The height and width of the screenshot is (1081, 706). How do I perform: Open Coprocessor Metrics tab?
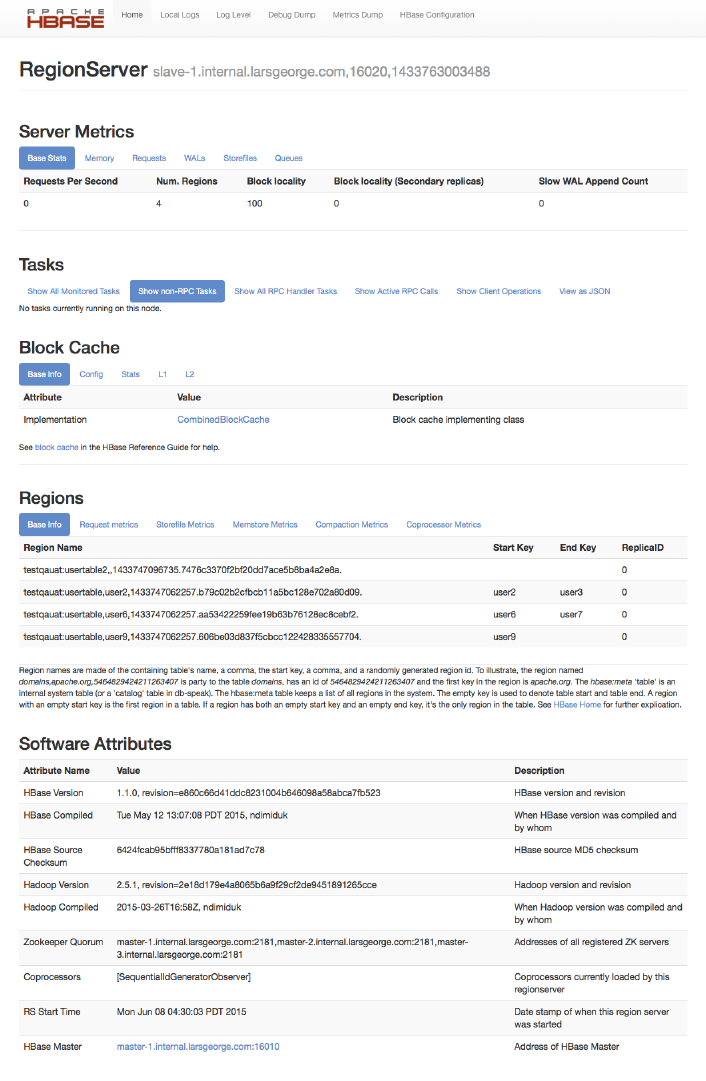(443, 524)
